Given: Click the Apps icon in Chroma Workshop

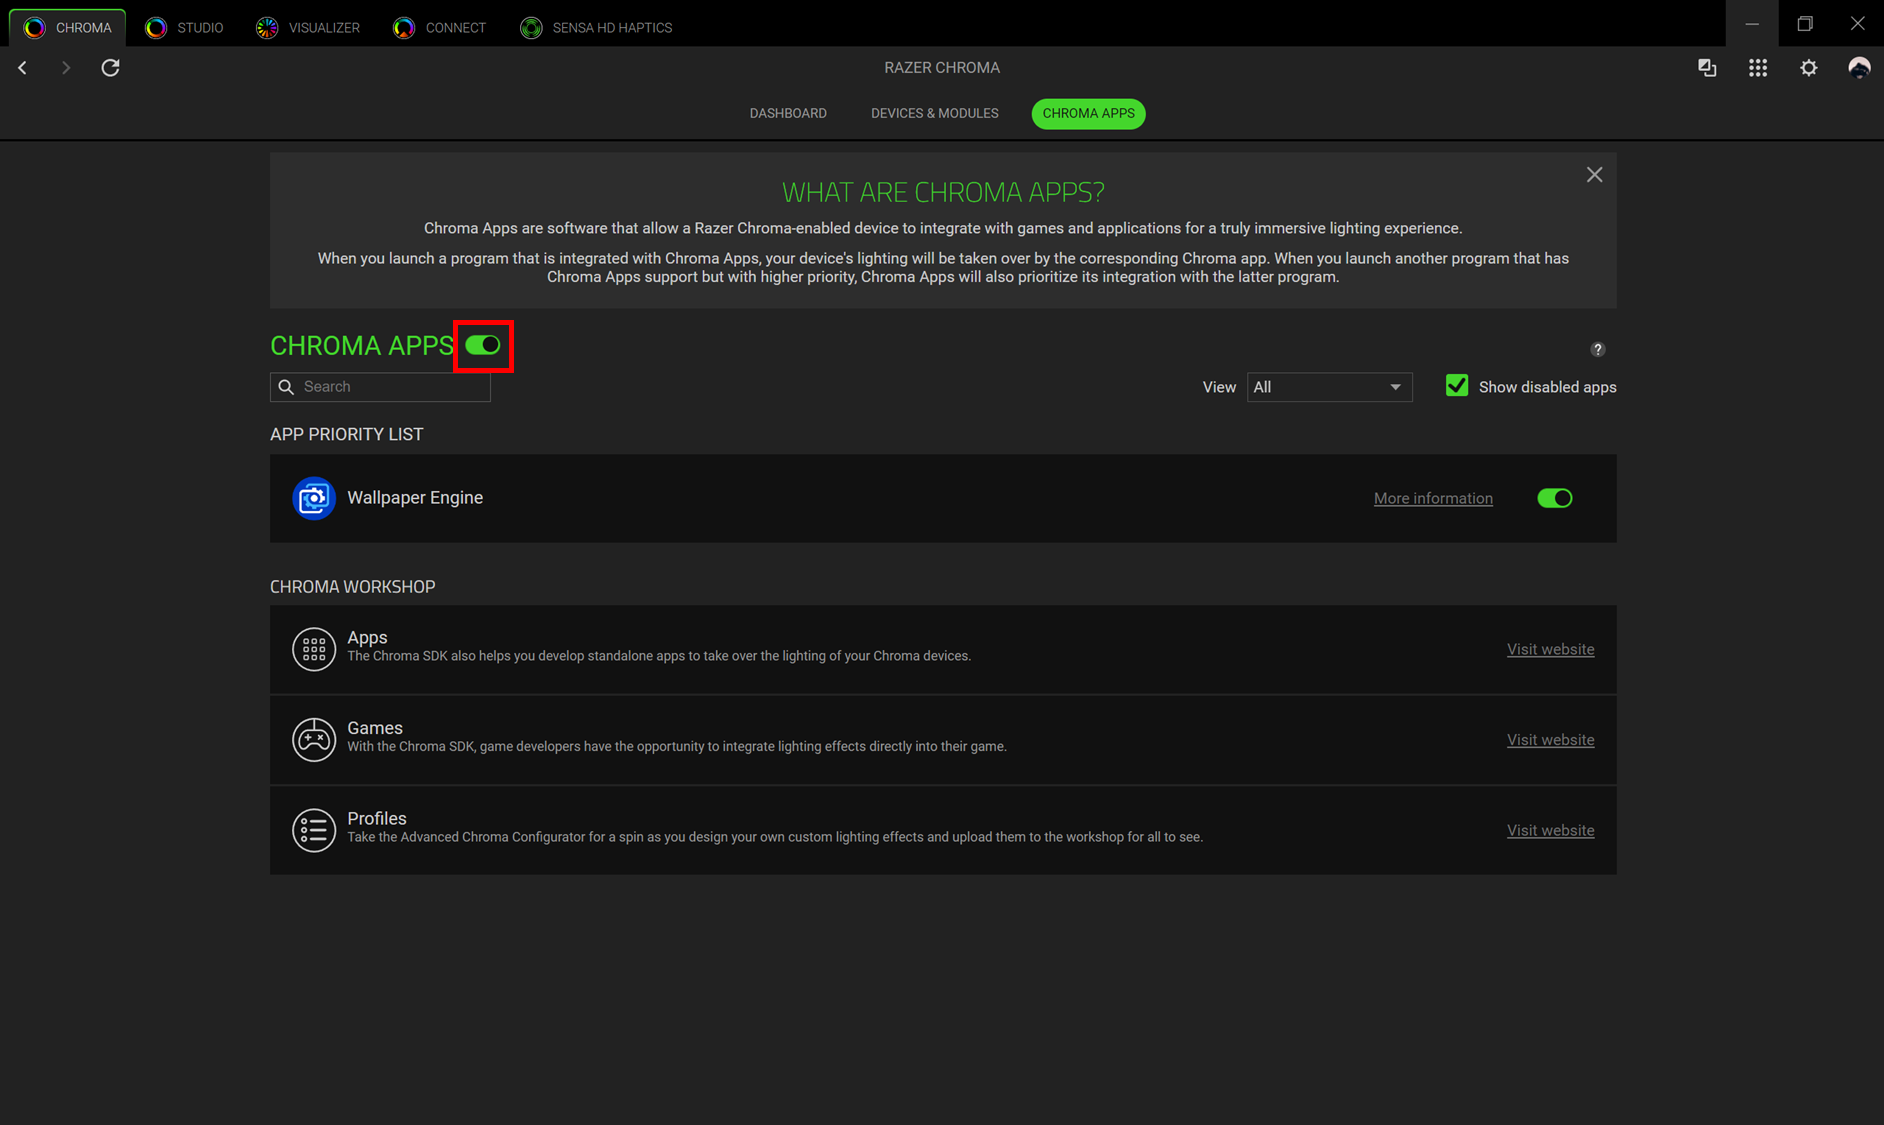Looking at the screenshot, I should coord(313,649).
